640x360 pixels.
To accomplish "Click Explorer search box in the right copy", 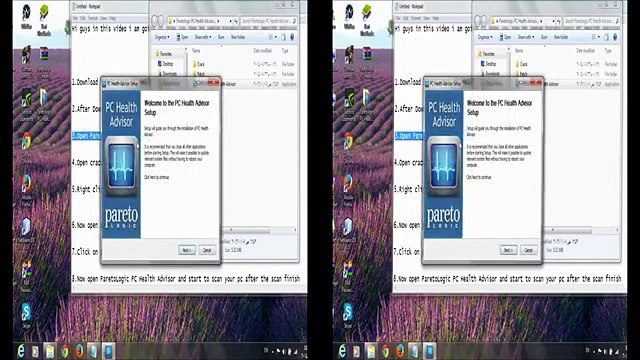I will tap(591, 21).
